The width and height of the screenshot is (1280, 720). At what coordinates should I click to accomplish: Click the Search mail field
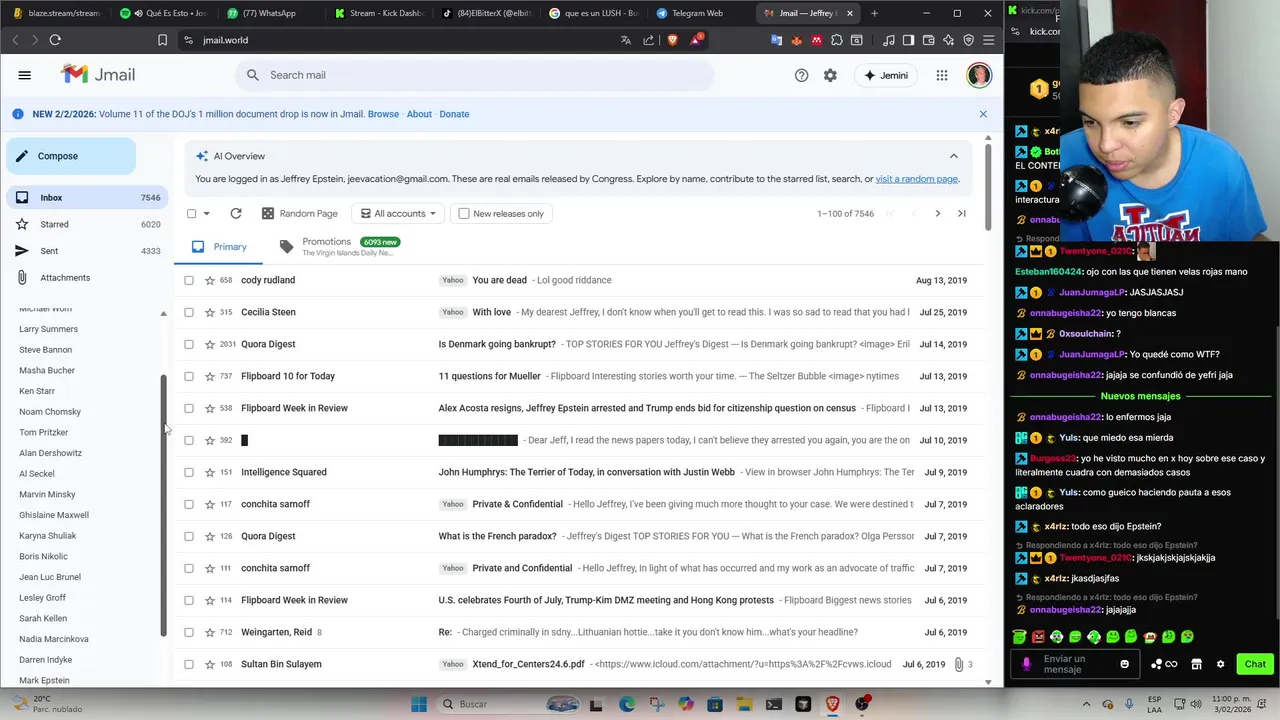pyautogui.click(x=475, y=75)
